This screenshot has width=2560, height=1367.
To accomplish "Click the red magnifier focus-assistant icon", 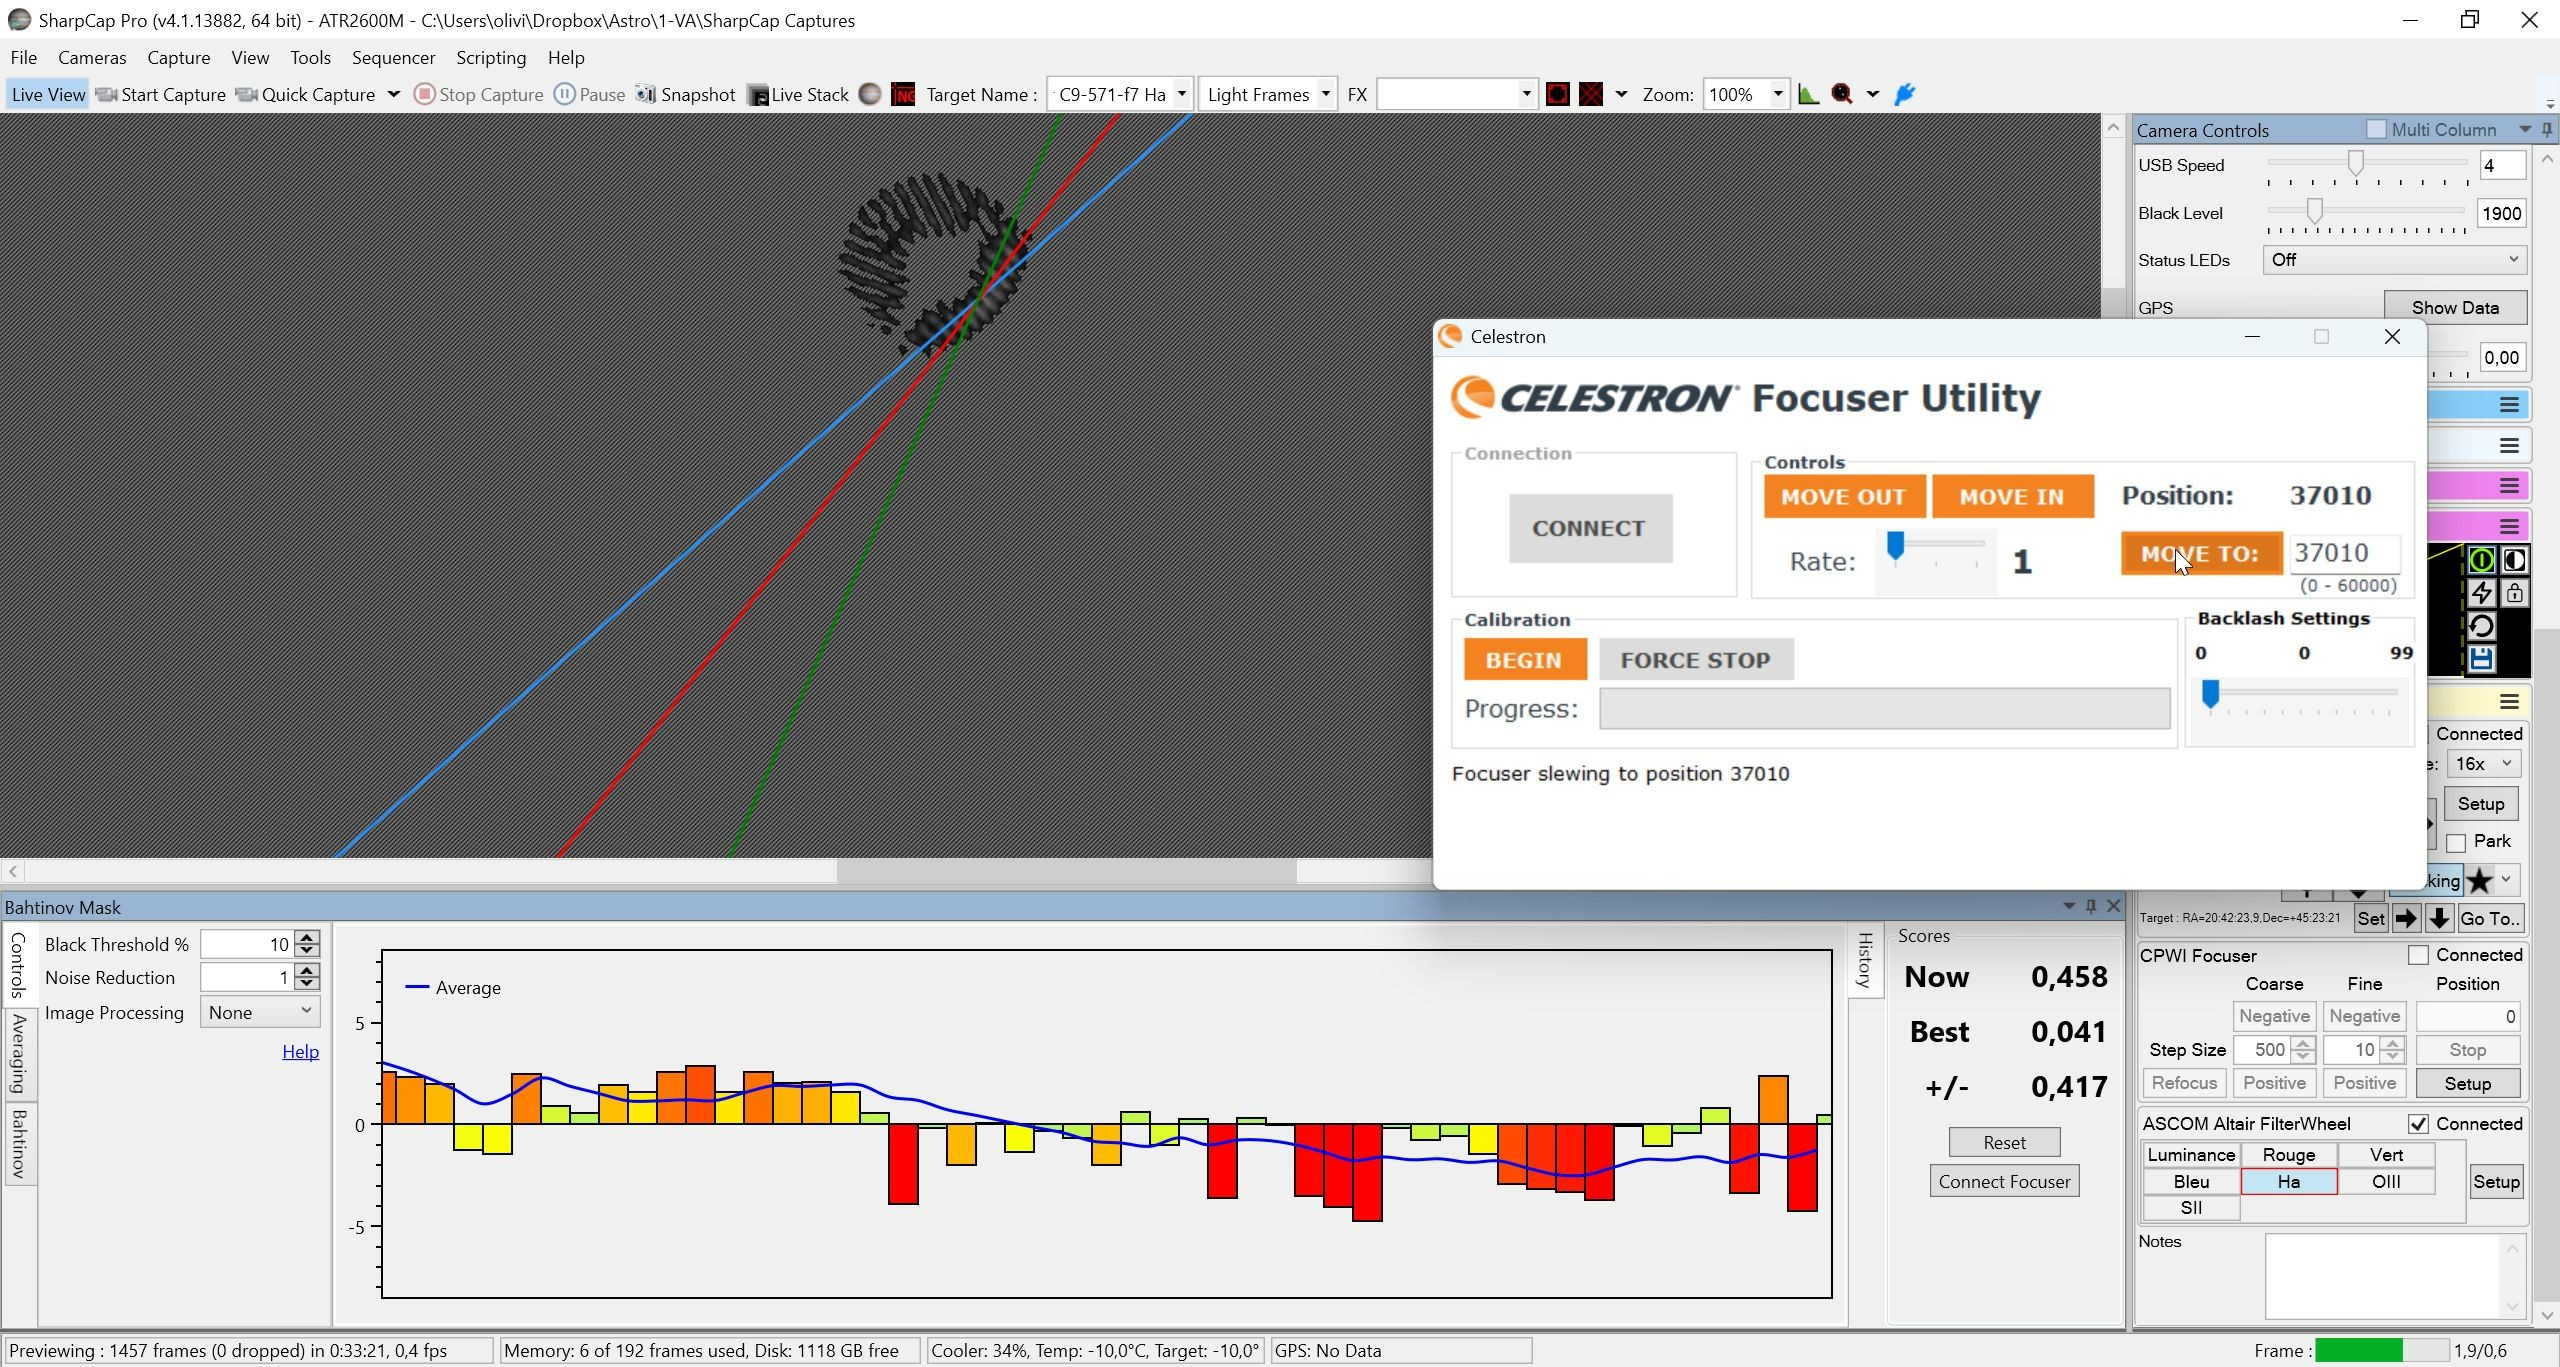I will [x=1842, y=94].
